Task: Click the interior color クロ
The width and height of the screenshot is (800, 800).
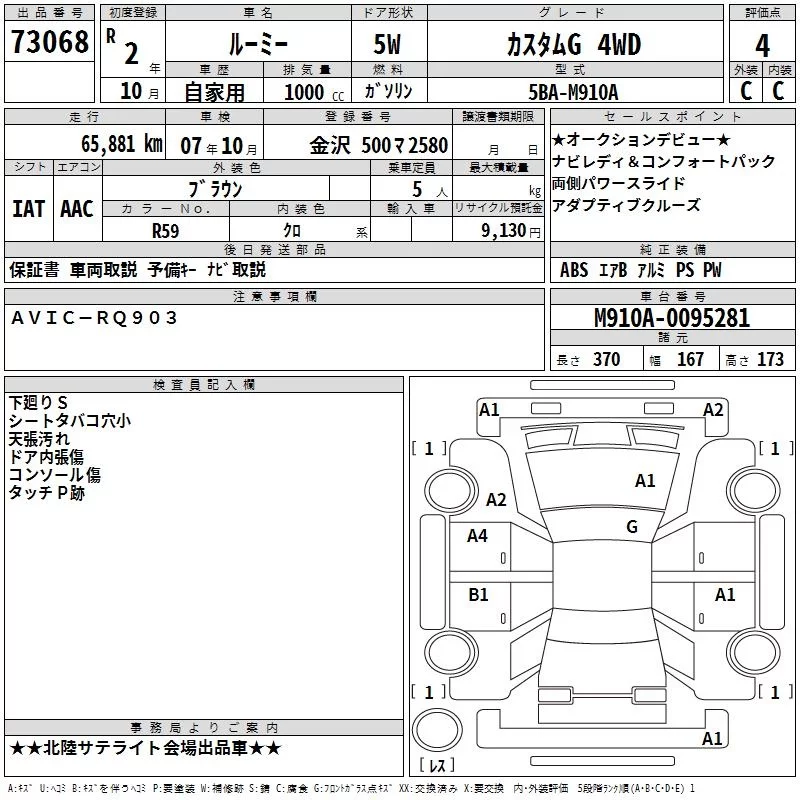Action: 292,231
